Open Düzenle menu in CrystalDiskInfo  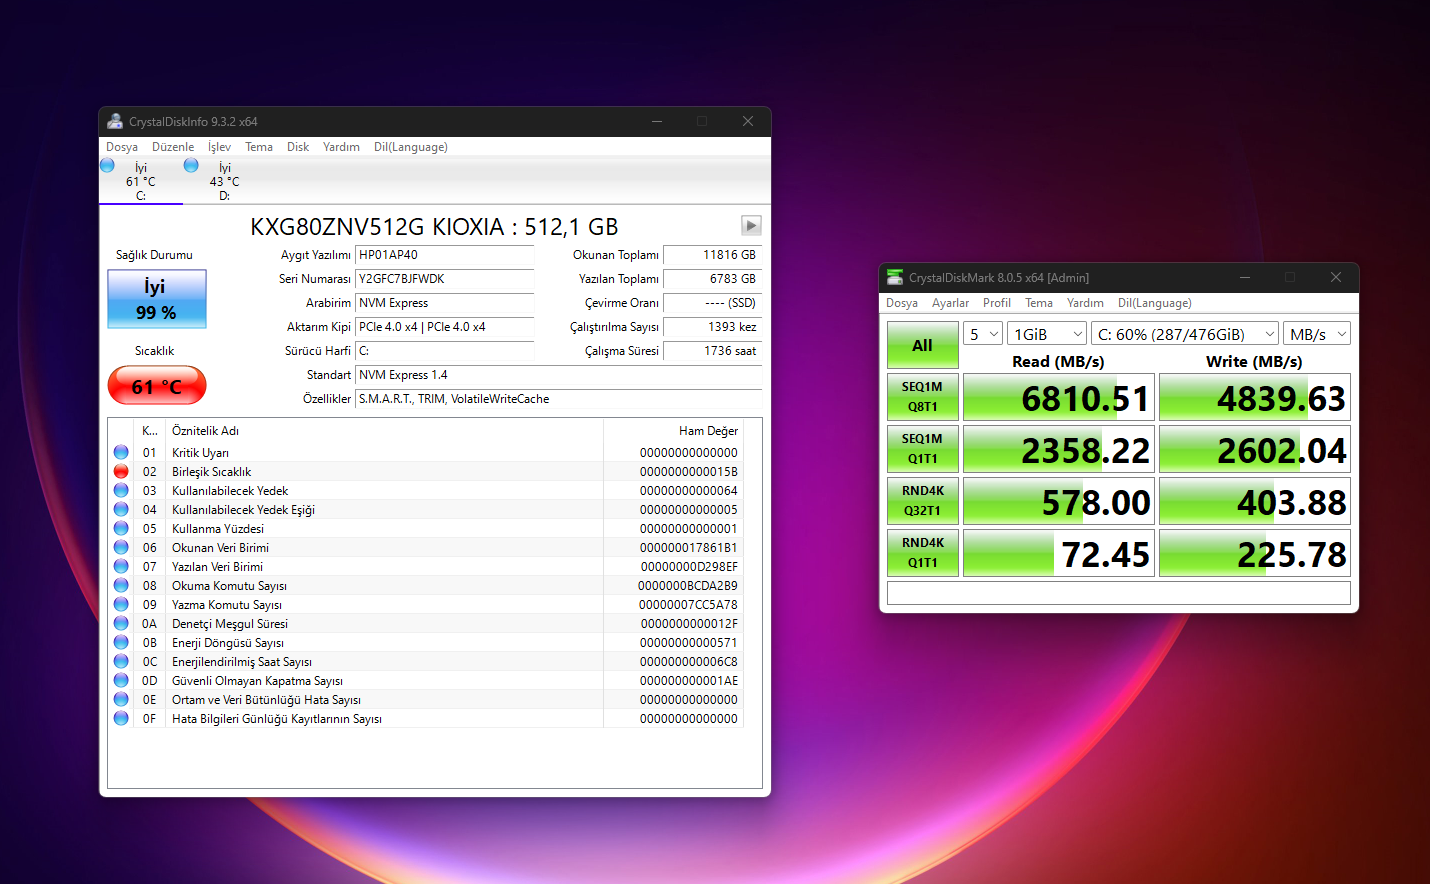tap(173, 147)
